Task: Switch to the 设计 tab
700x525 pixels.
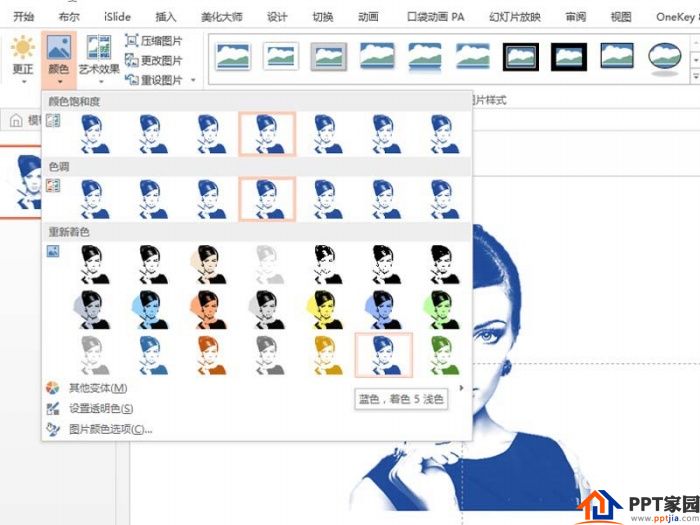Action: point(277,17)
